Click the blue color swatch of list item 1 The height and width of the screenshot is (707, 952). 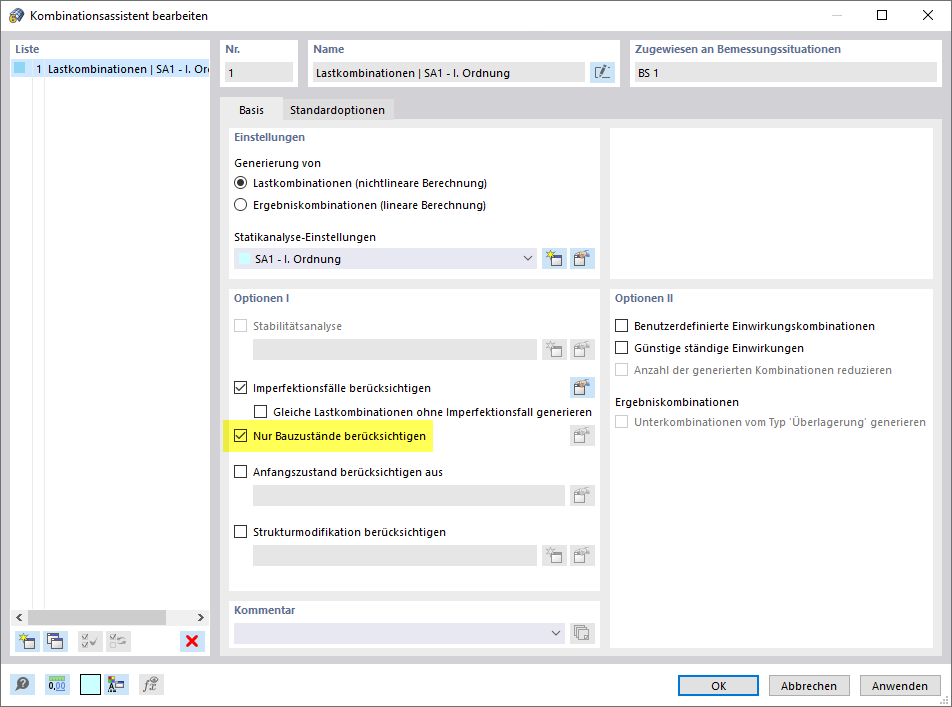coord(20,68)
